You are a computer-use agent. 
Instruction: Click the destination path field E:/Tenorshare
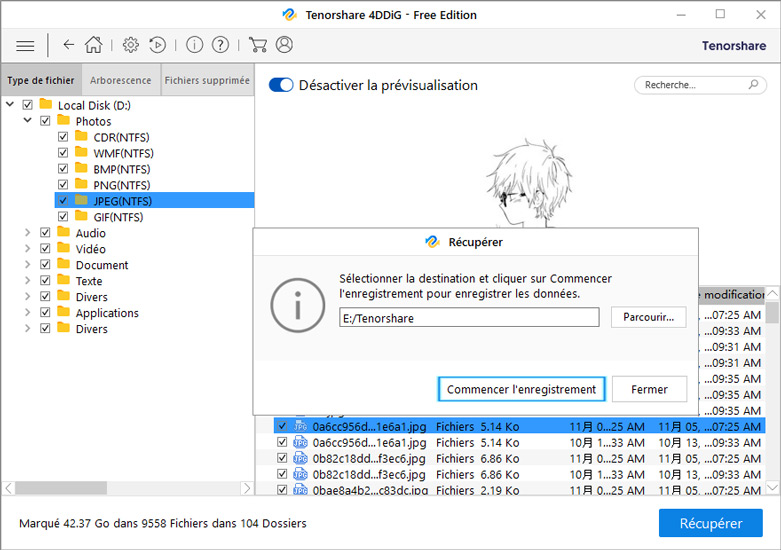469,317
